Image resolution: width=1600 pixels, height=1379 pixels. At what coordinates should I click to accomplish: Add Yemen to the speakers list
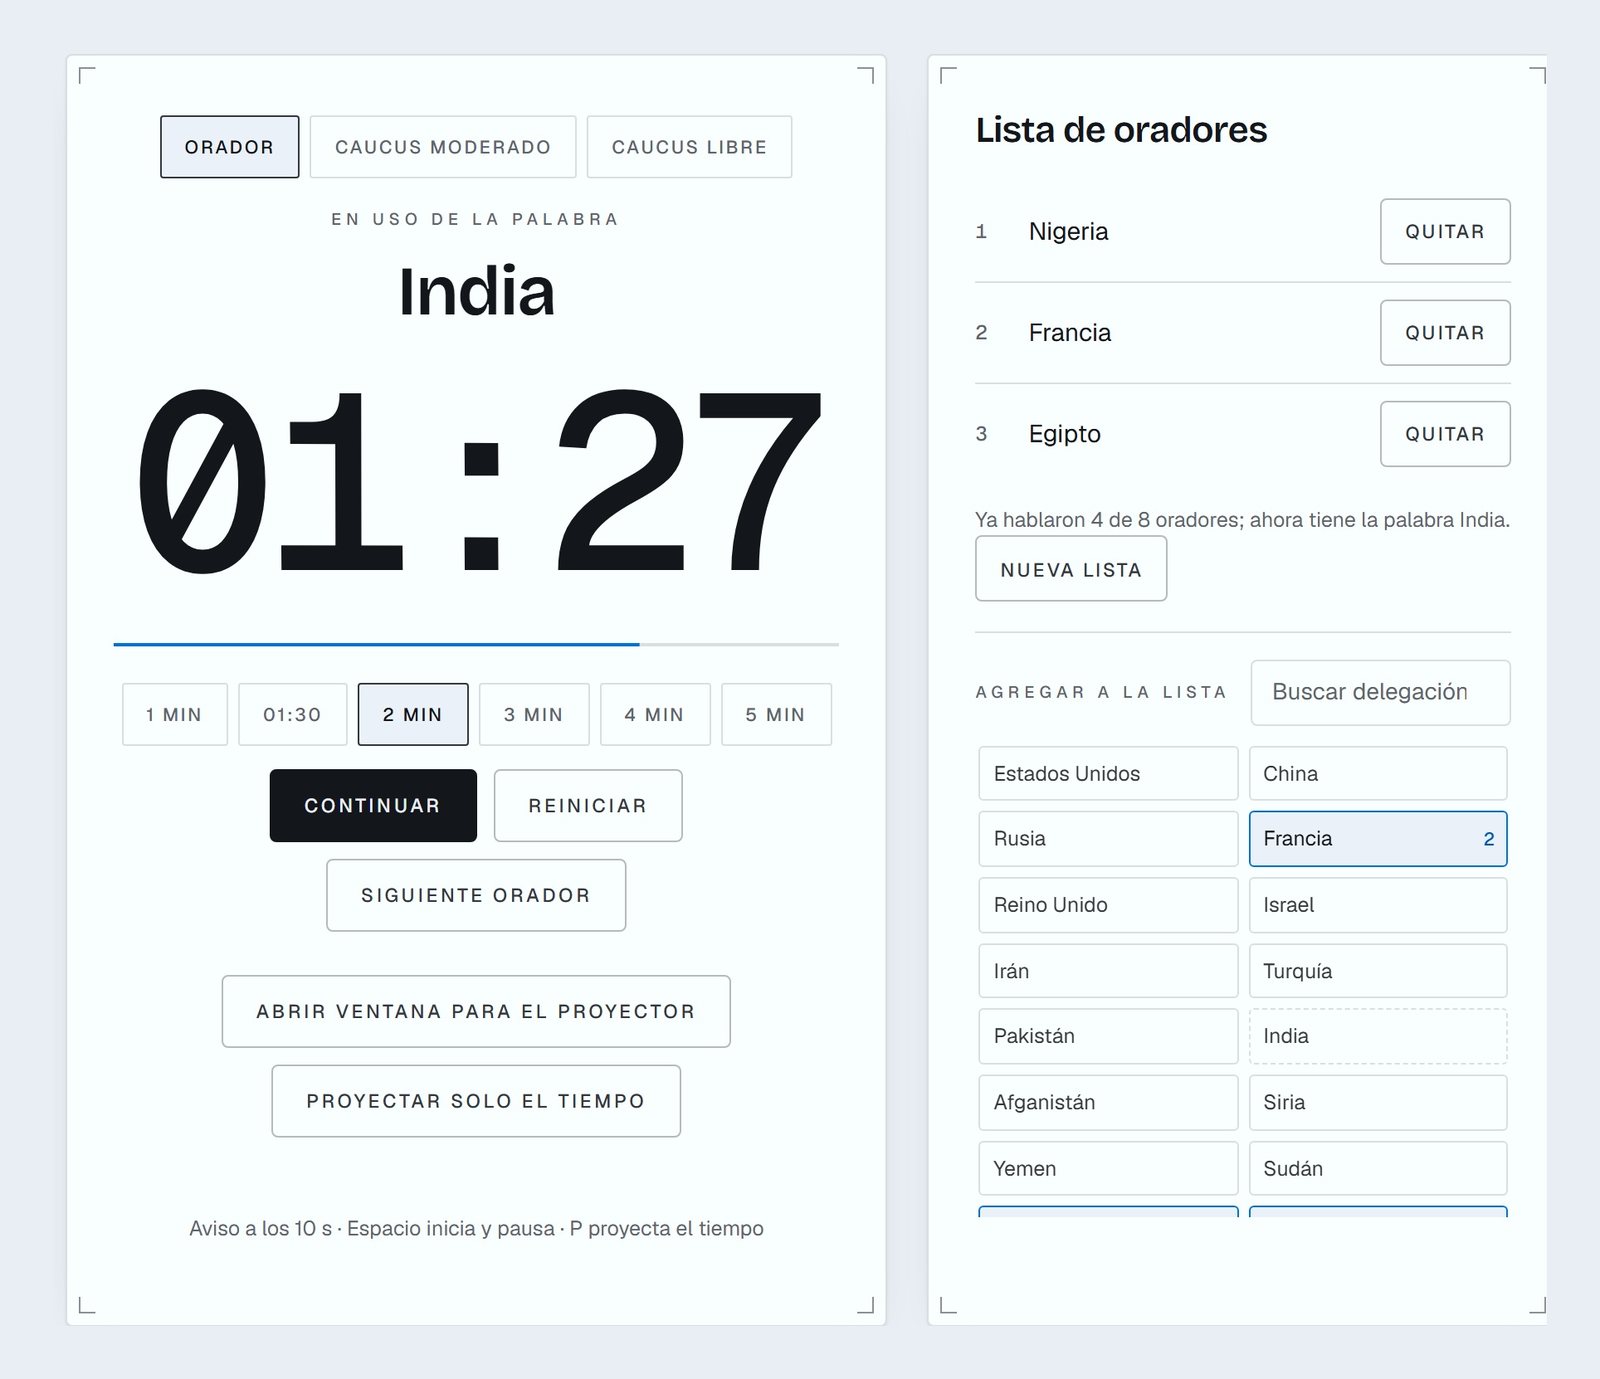pos(1108,1168)
